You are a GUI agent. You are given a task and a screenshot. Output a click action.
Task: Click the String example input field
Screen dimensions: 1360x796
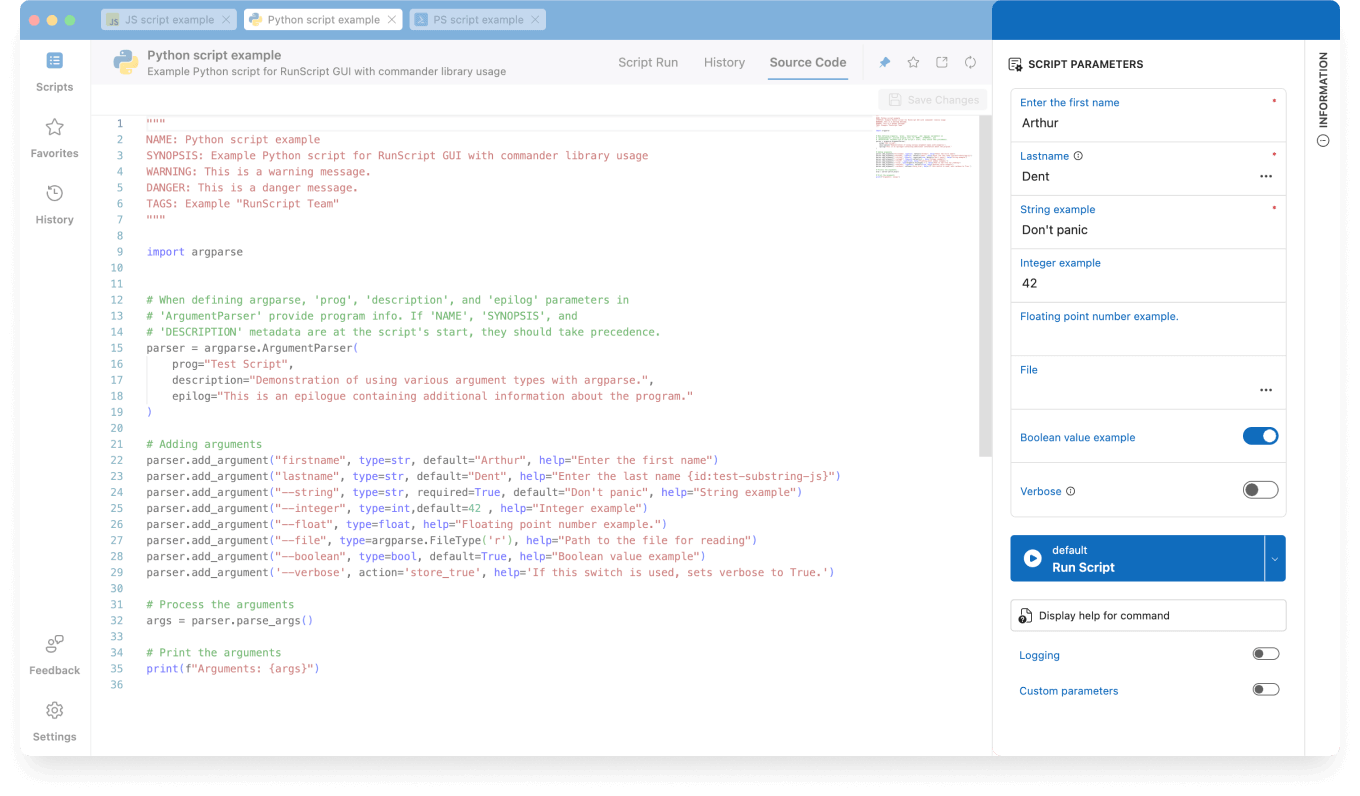[1148, 222]
